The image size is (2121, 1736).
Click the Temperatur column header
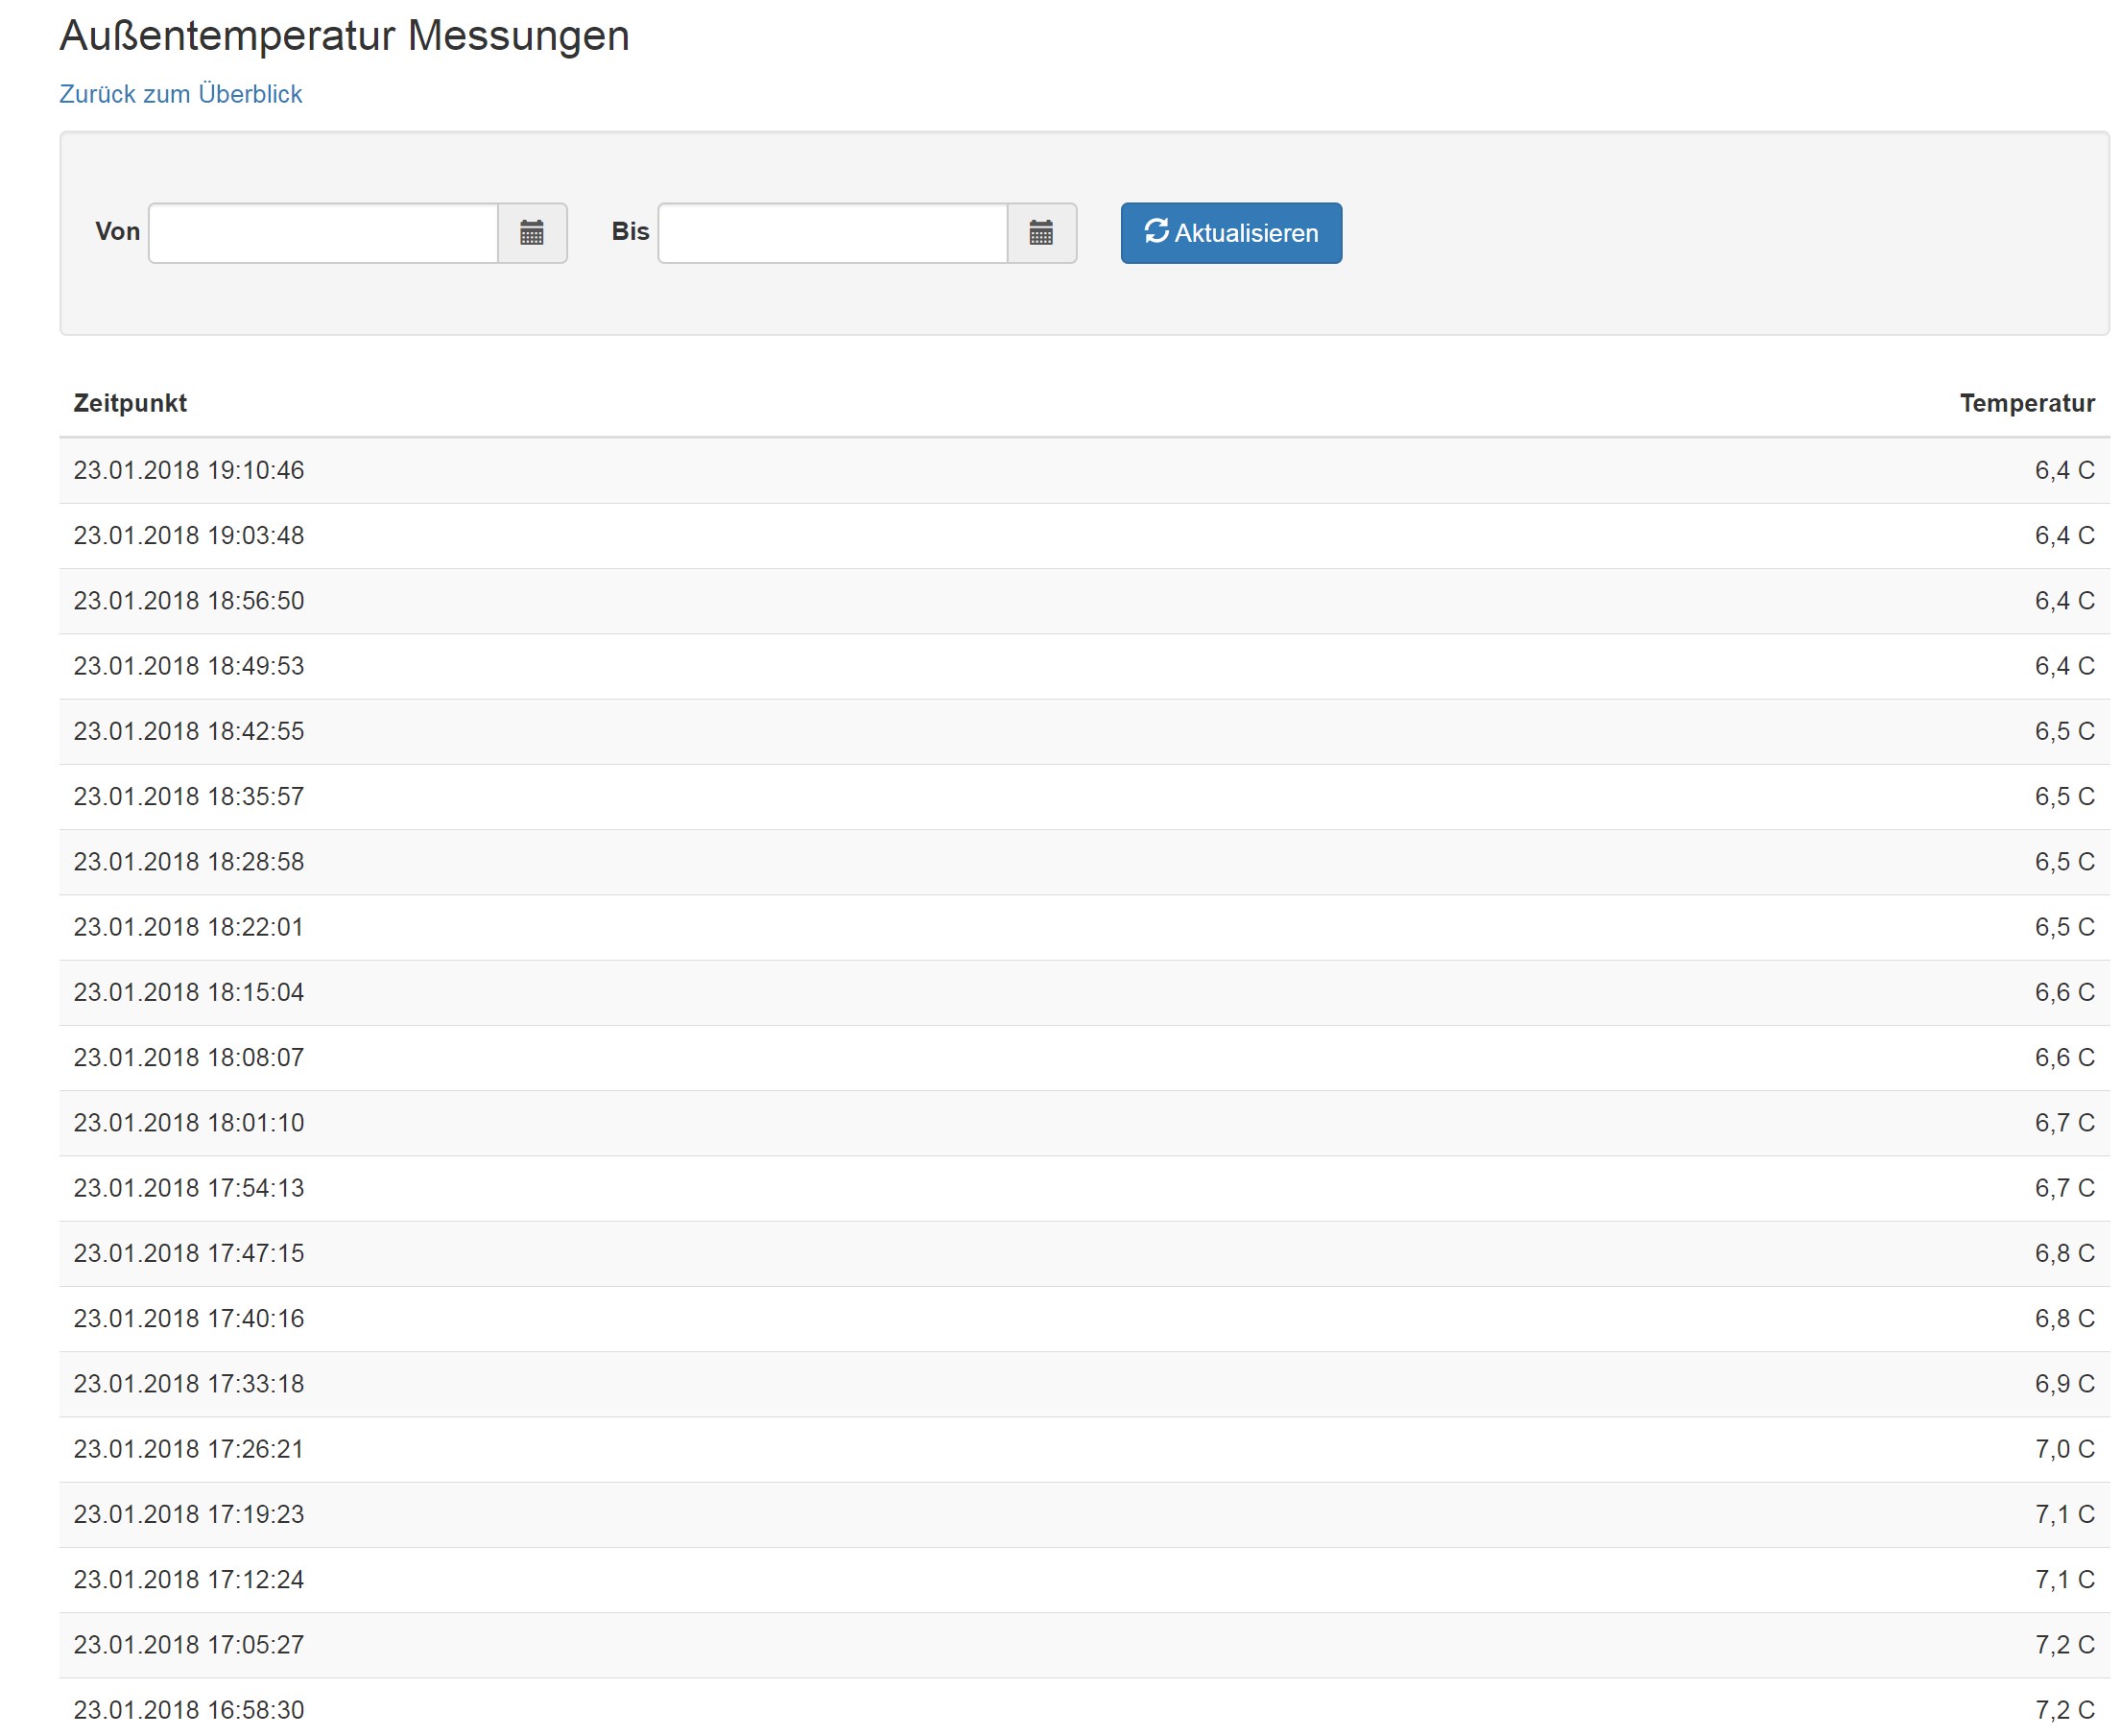(x=2026, y=403)
